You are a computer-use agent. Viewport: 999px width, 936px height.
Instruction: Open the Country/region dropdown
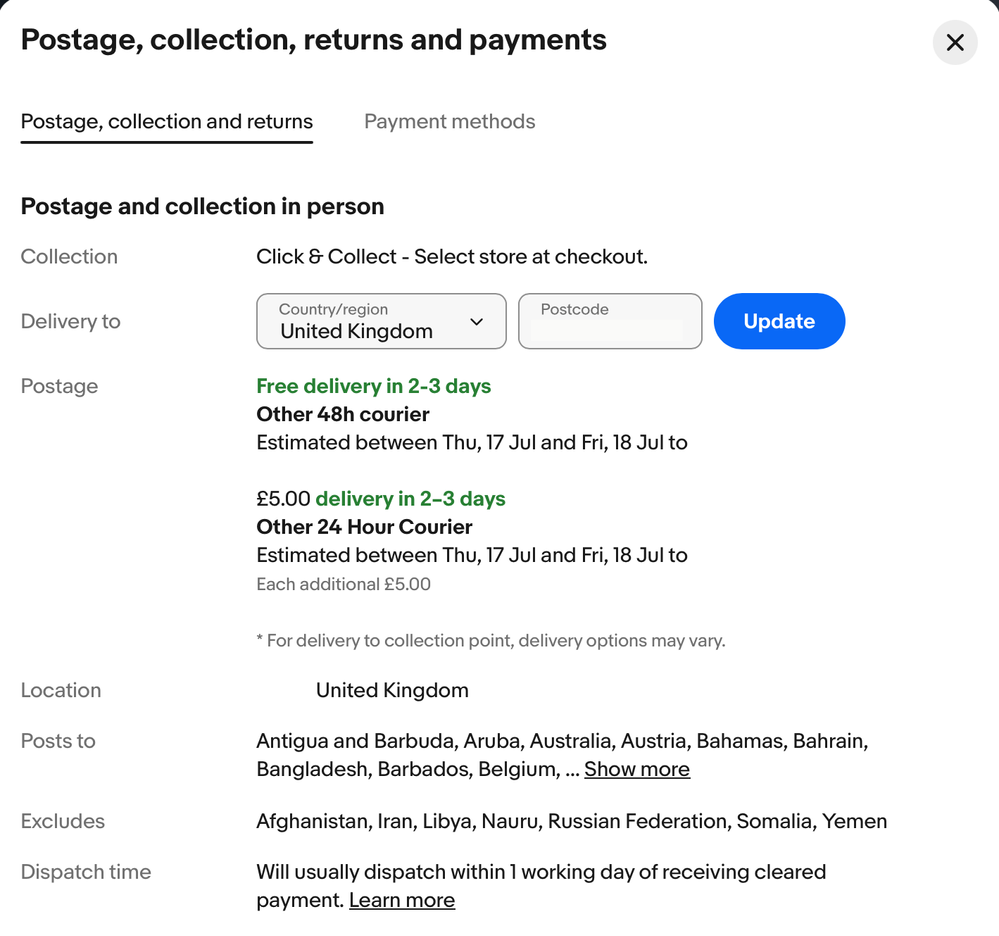click(381, 321)
